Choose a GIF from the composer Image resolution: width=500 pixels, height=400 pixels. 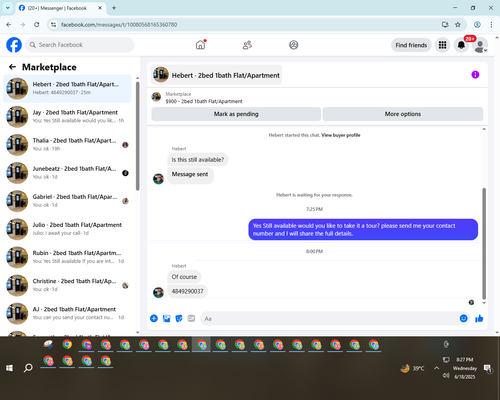191,318
